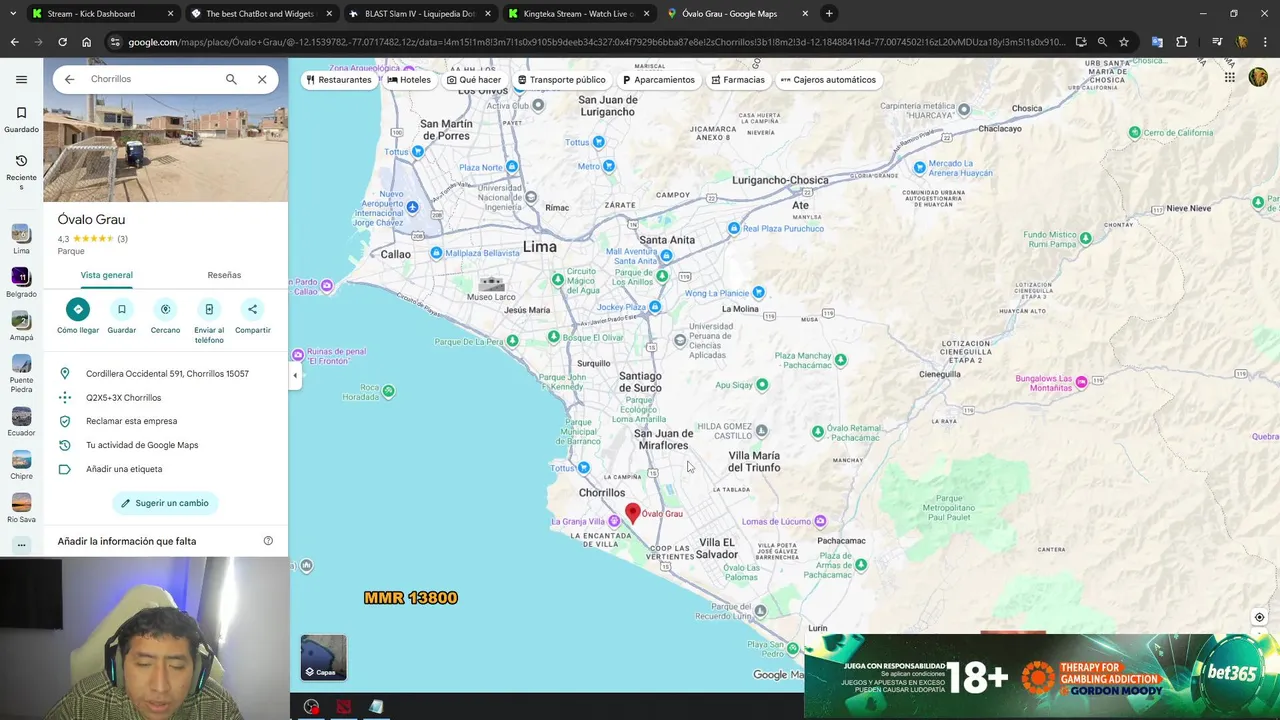Click the search magnifier in search box
The image size is (1280, 720).
tap(231, 79)
